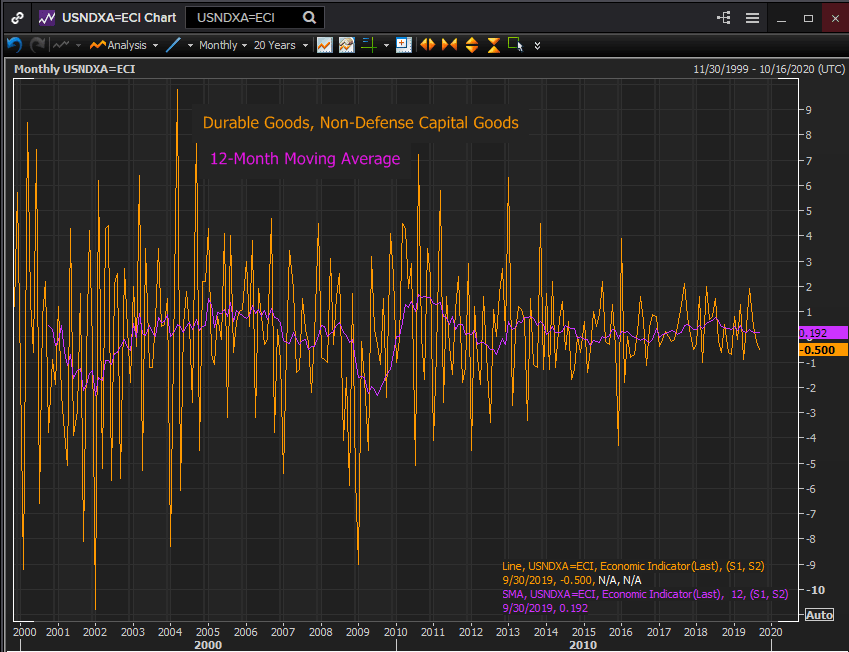Screen dimensions: 849x652
Task: Toggle the Auto scale button
Action: coord(818,614)
